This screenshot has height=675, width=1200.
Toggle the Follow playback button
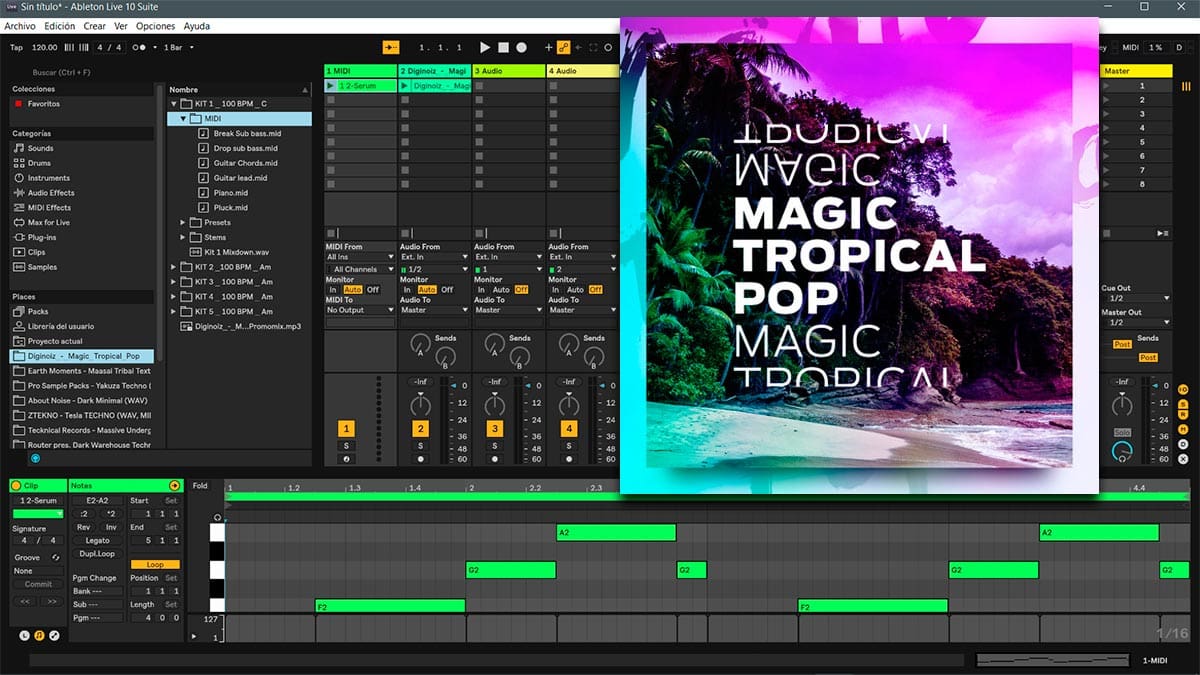pos(391,47)
